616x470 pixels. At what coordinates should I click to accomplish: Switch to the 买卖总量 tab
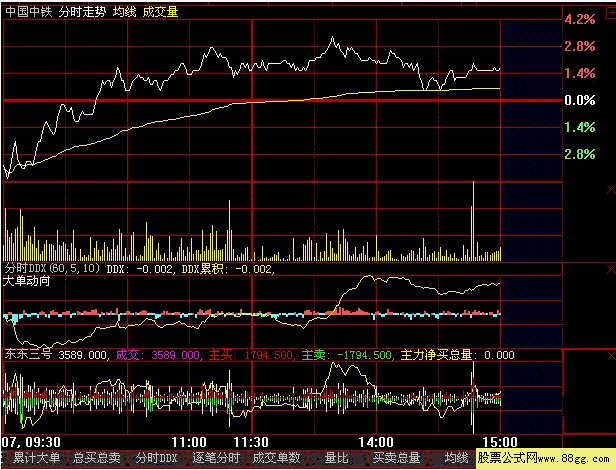(x=396, y=458)
